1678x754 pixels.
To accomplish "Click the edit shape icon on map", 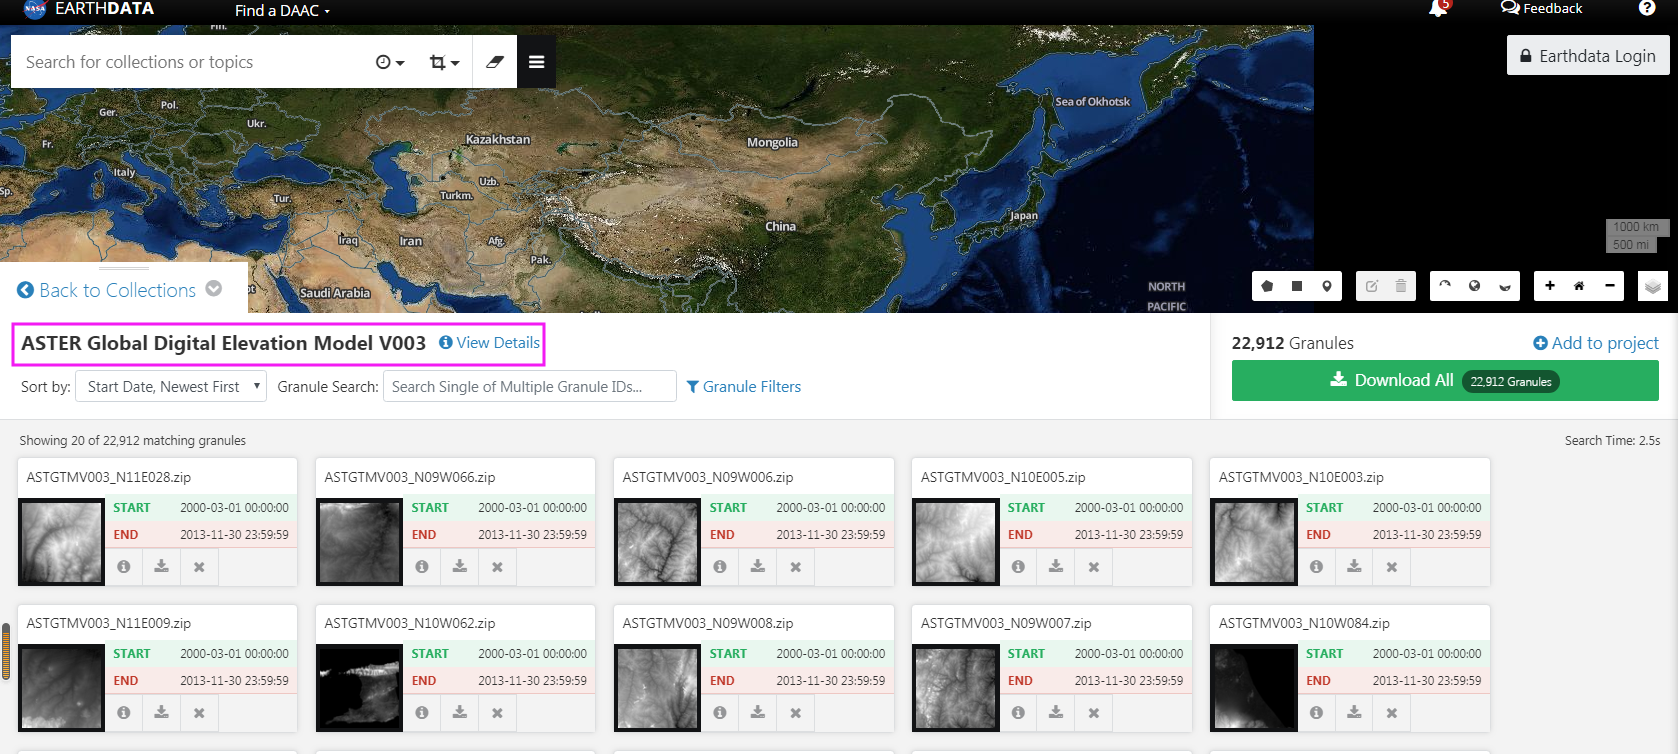I will point(1372,286).
